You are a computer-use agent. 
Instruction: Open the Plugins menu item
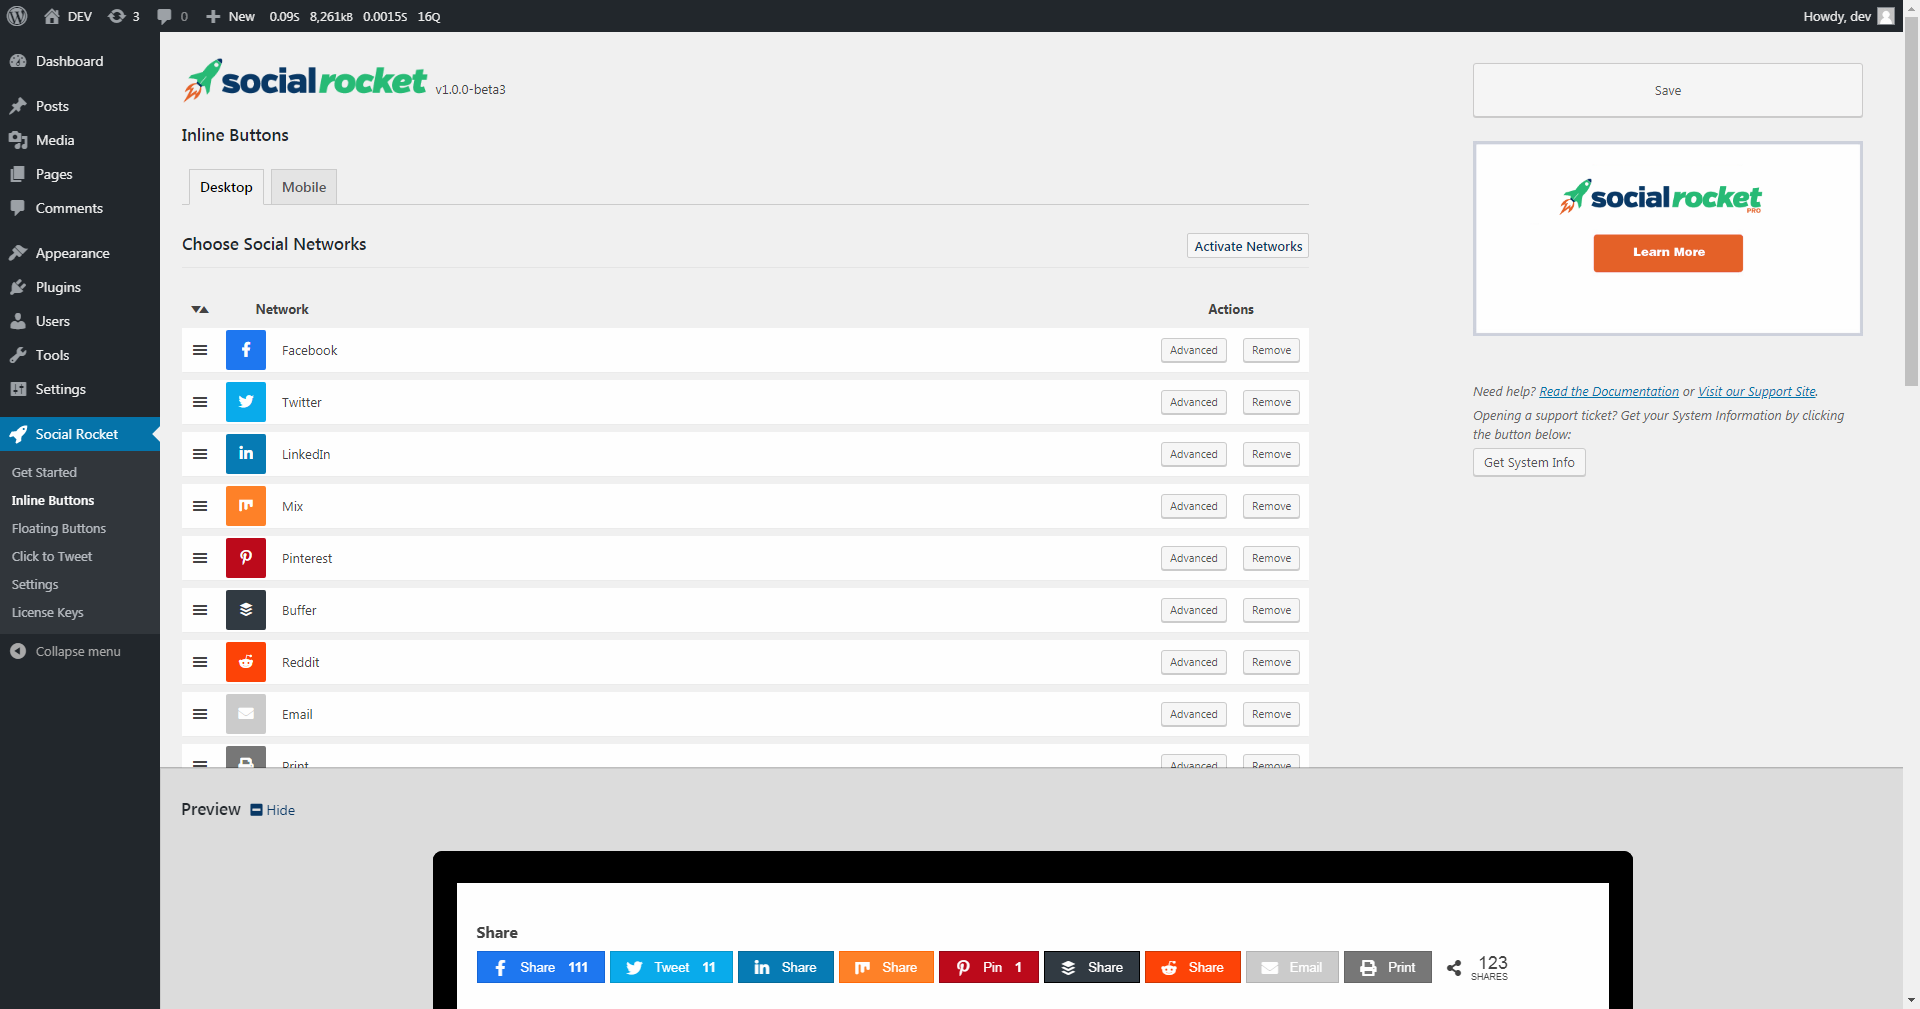click(80, 287)
